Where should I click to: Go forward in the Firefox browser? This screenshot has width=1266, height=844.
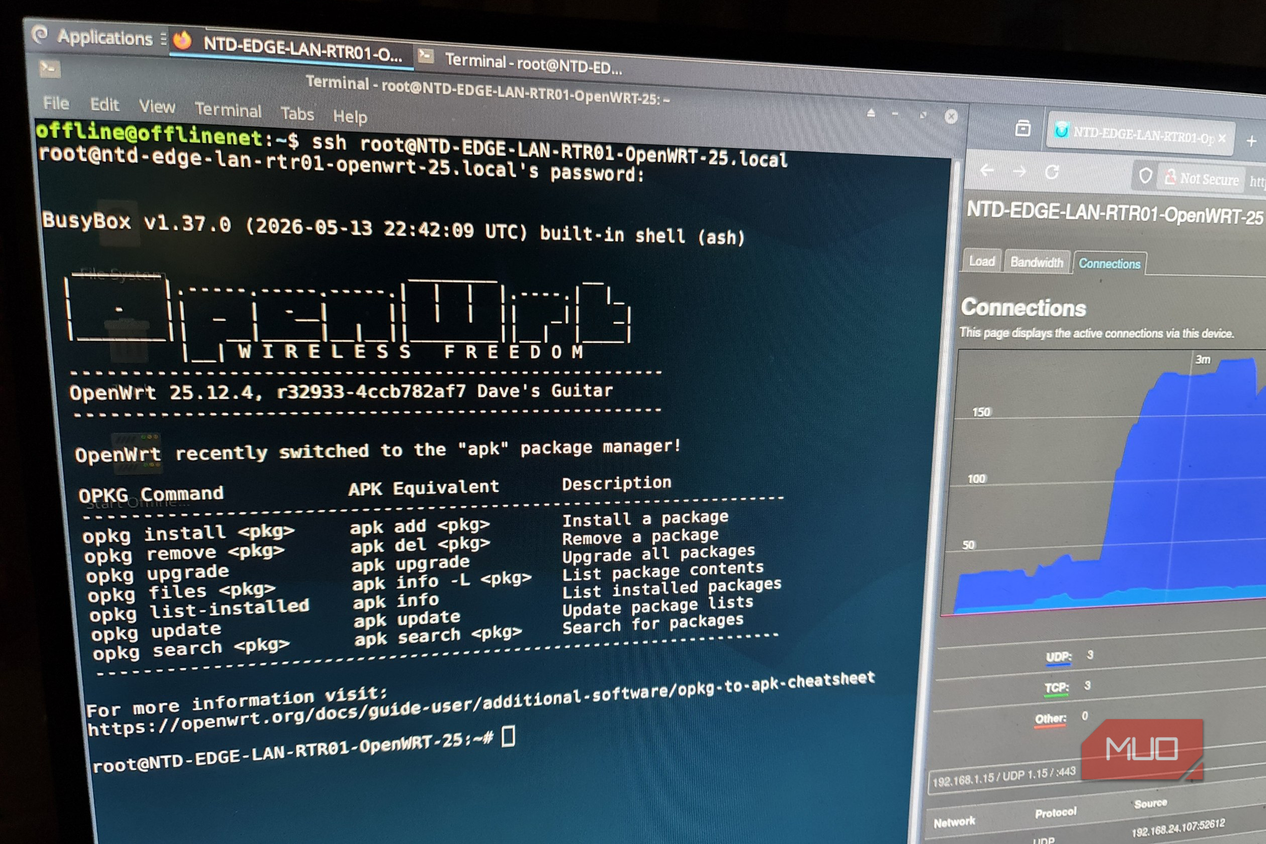coord(1019,171)
